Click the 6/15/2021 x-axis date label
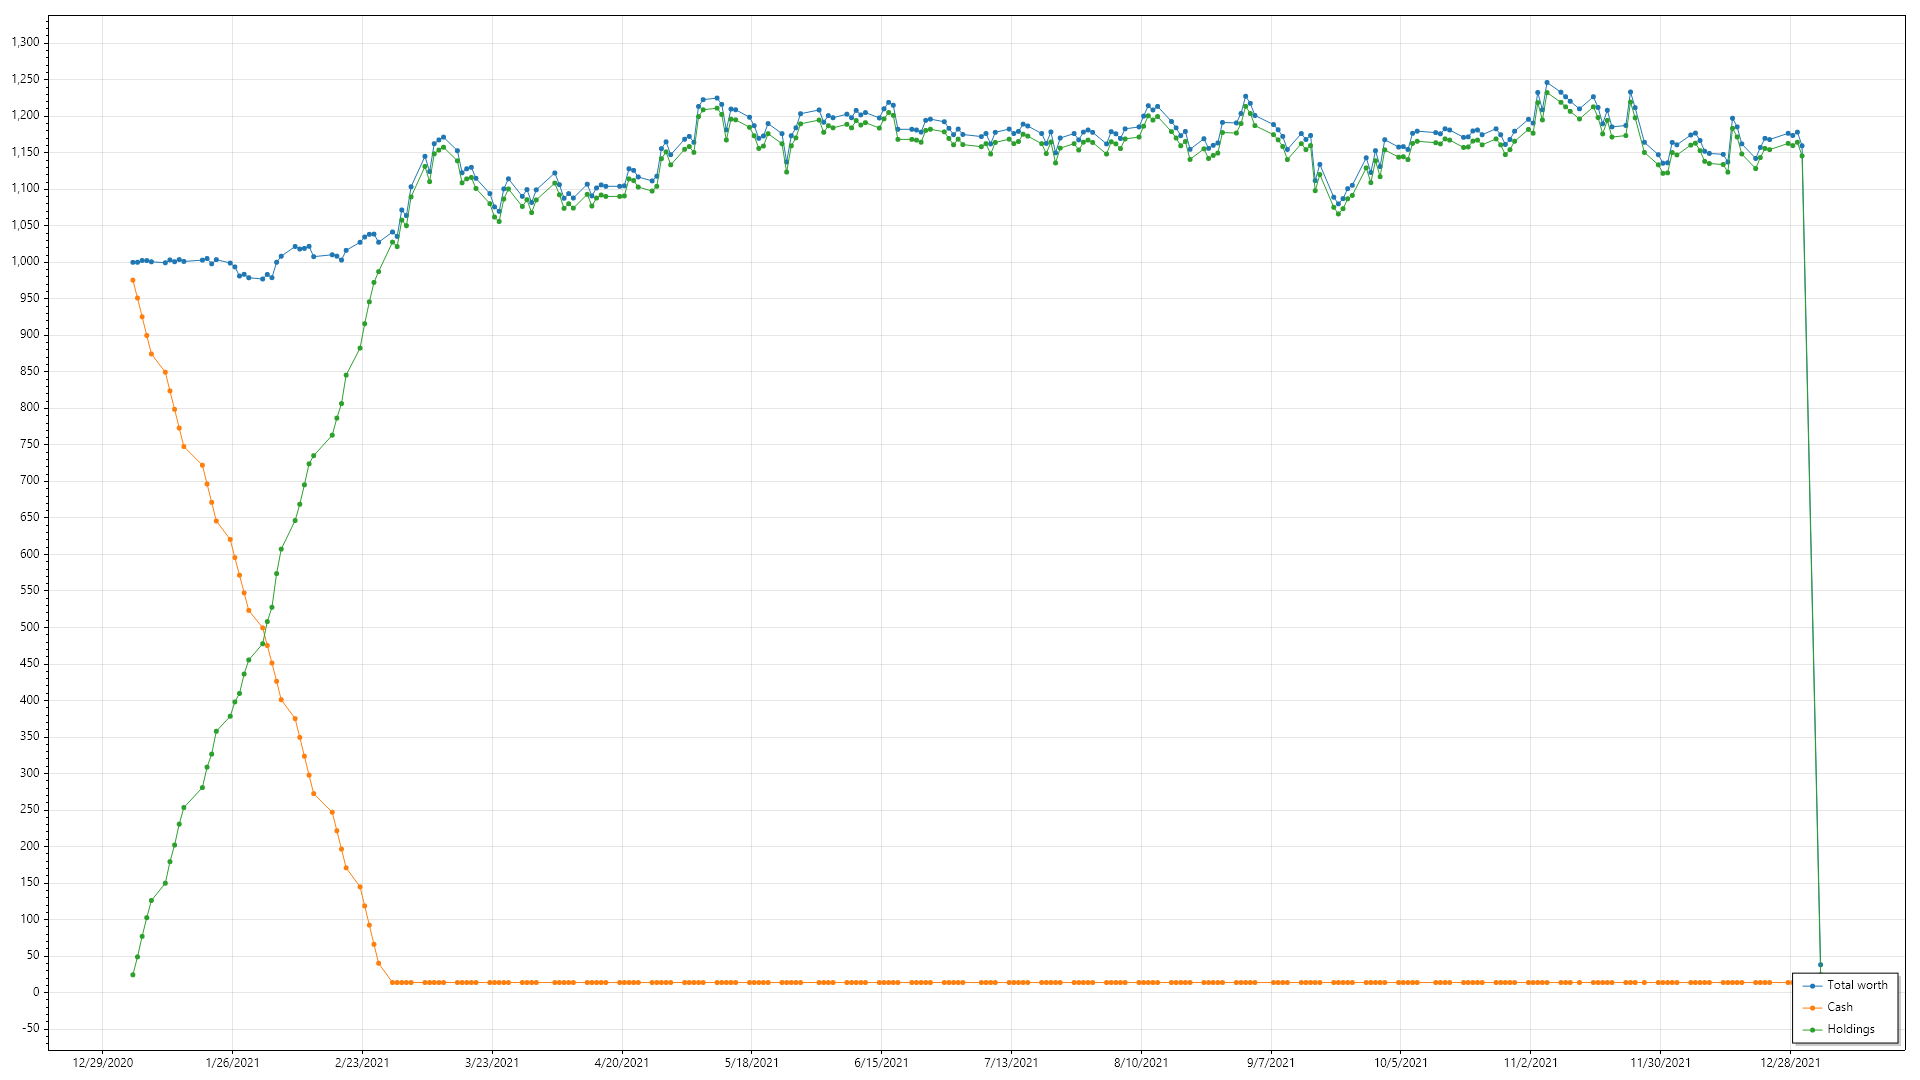 click(x=881, y=1063)
